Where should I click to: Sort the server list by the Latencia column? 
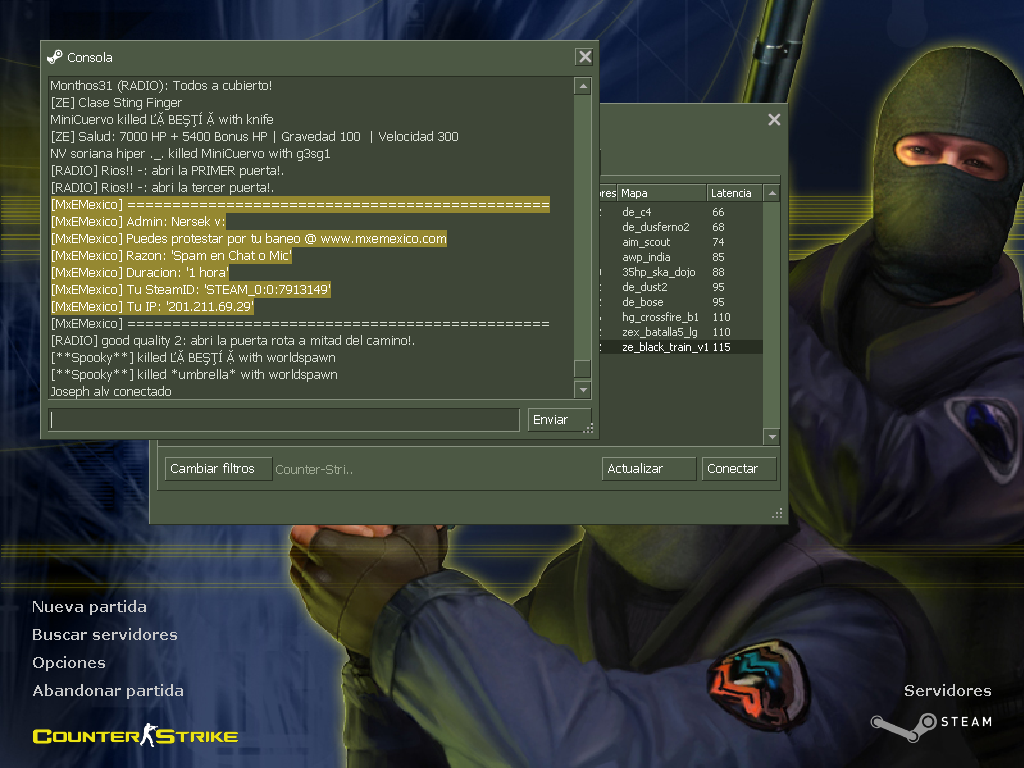[x=733, y=193]
